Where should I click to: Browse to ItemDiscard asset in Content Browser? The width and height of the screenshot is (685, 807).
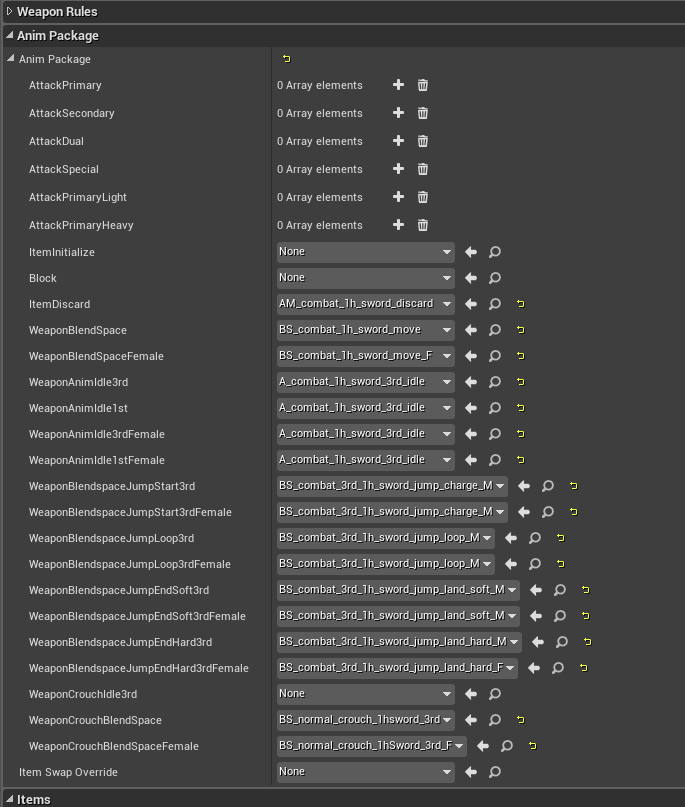pos(495,304)
